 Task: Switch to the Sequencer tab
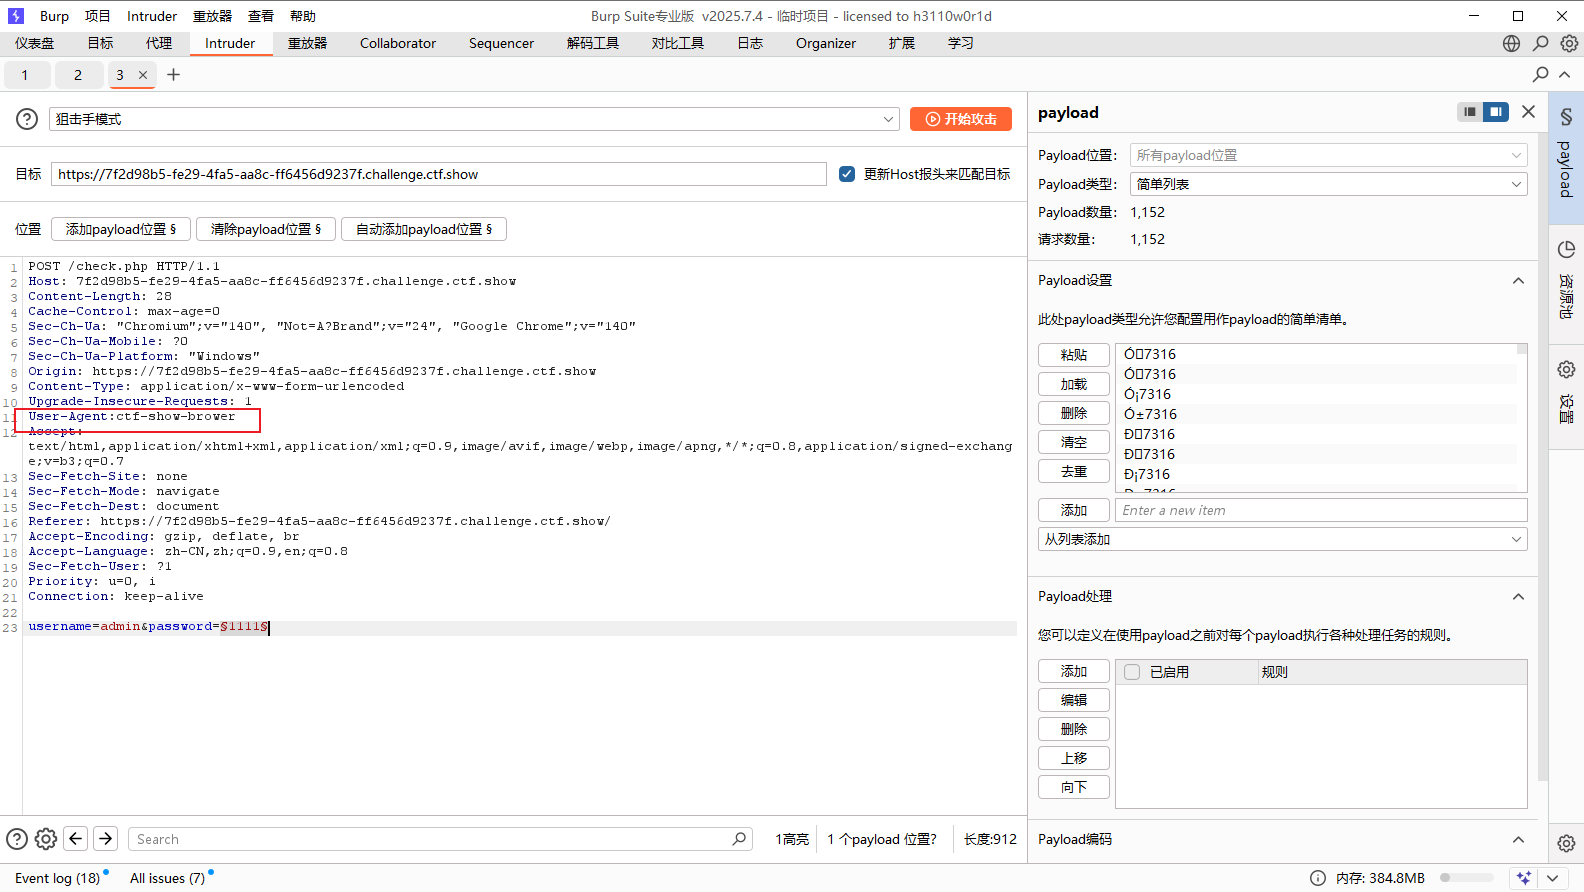coord(501,43)
